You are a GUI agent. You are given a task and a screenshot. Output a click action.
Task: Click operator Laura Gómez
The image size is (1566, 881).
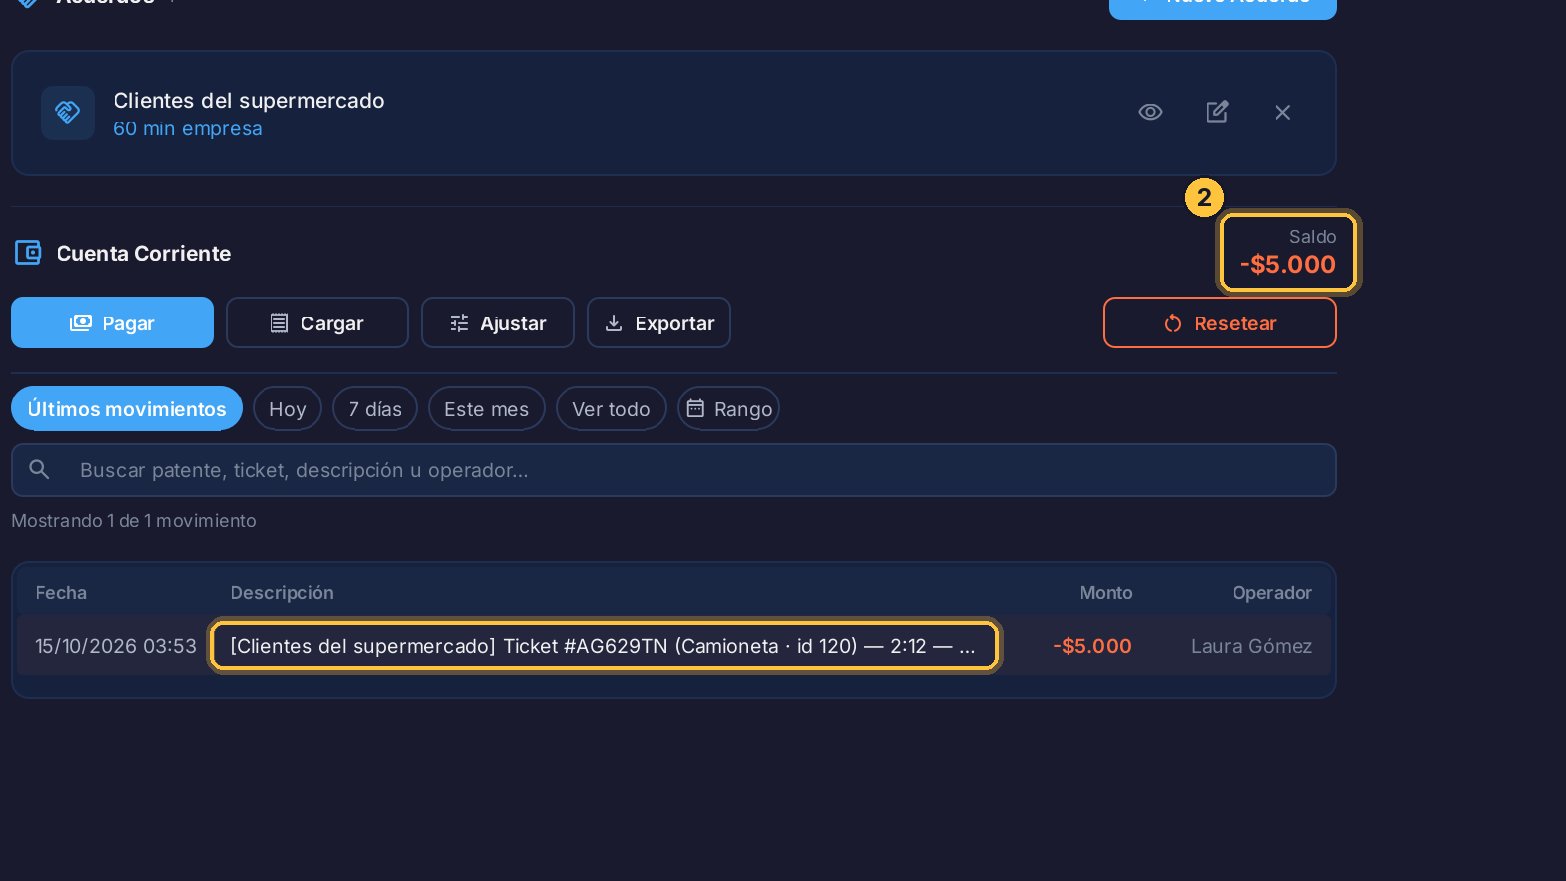[x=1251, y=646]
